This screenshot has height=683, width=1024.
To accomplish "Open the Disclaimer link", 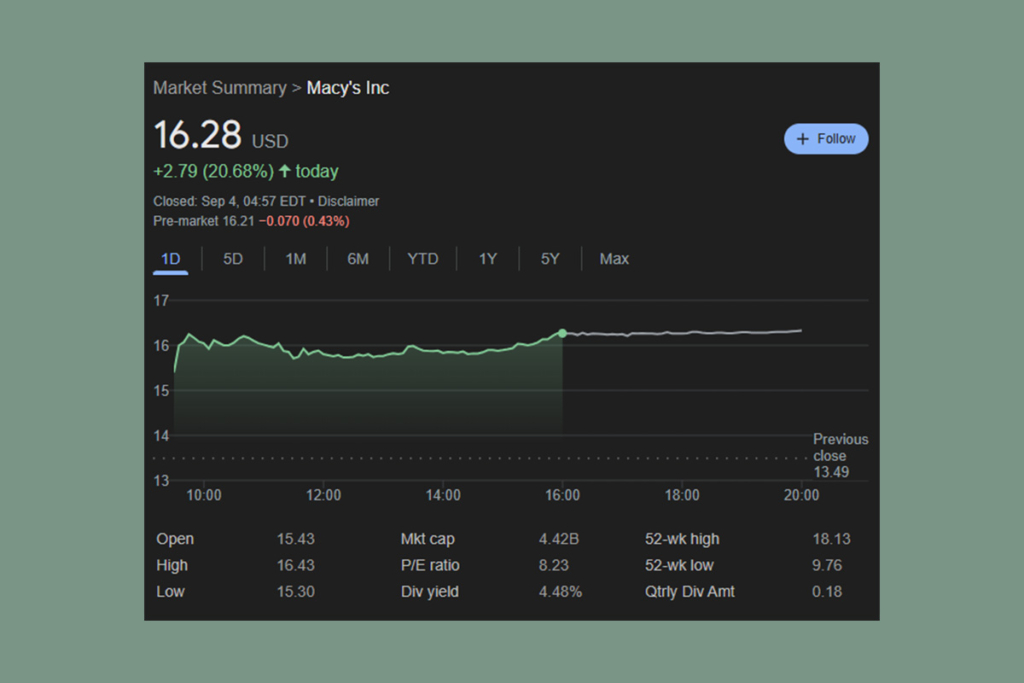I will (349, 201).
